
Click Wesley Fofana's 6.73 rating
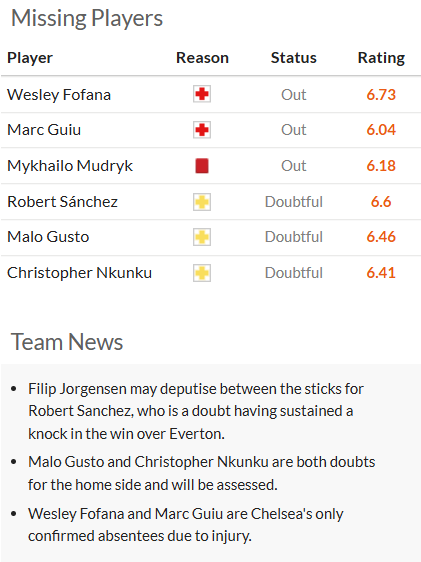[x=381, y=95]
